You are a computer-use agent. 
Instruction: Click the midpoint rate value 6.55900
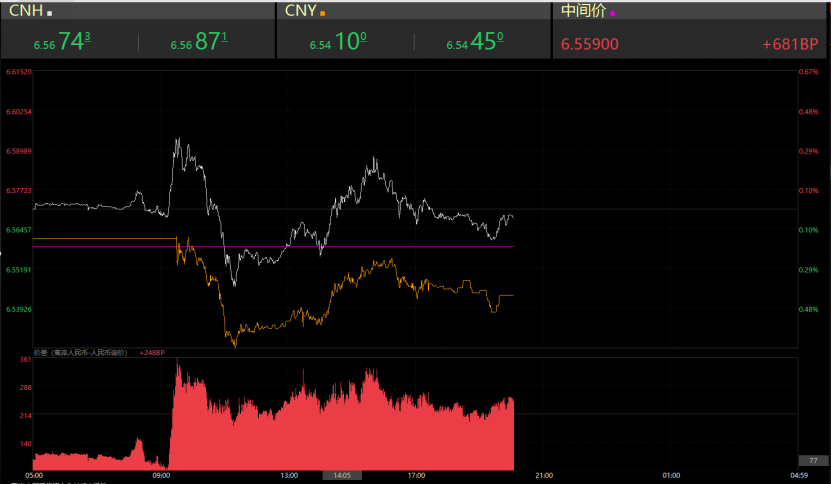click(589, 45)
